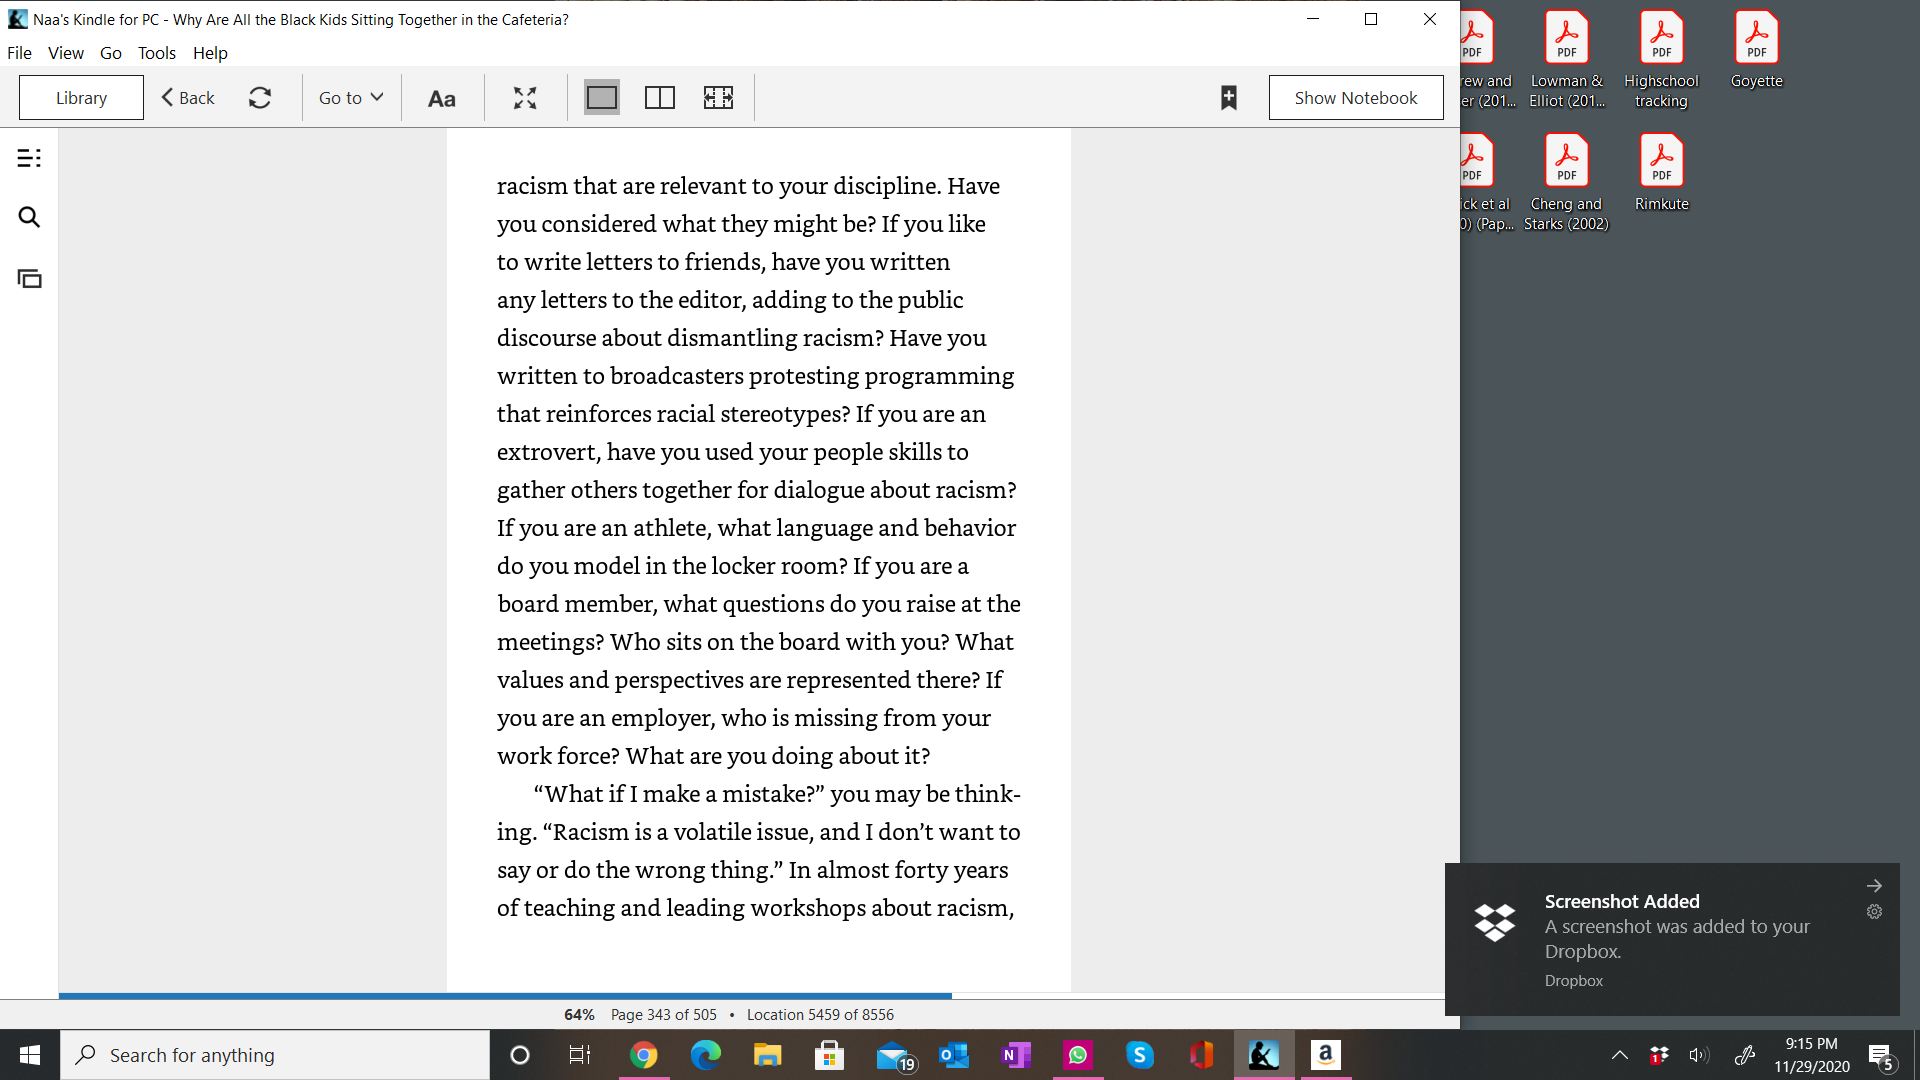This screenshot has height=1080, width=1920.
Task: Switch to two column view
Action: point(660,98)
